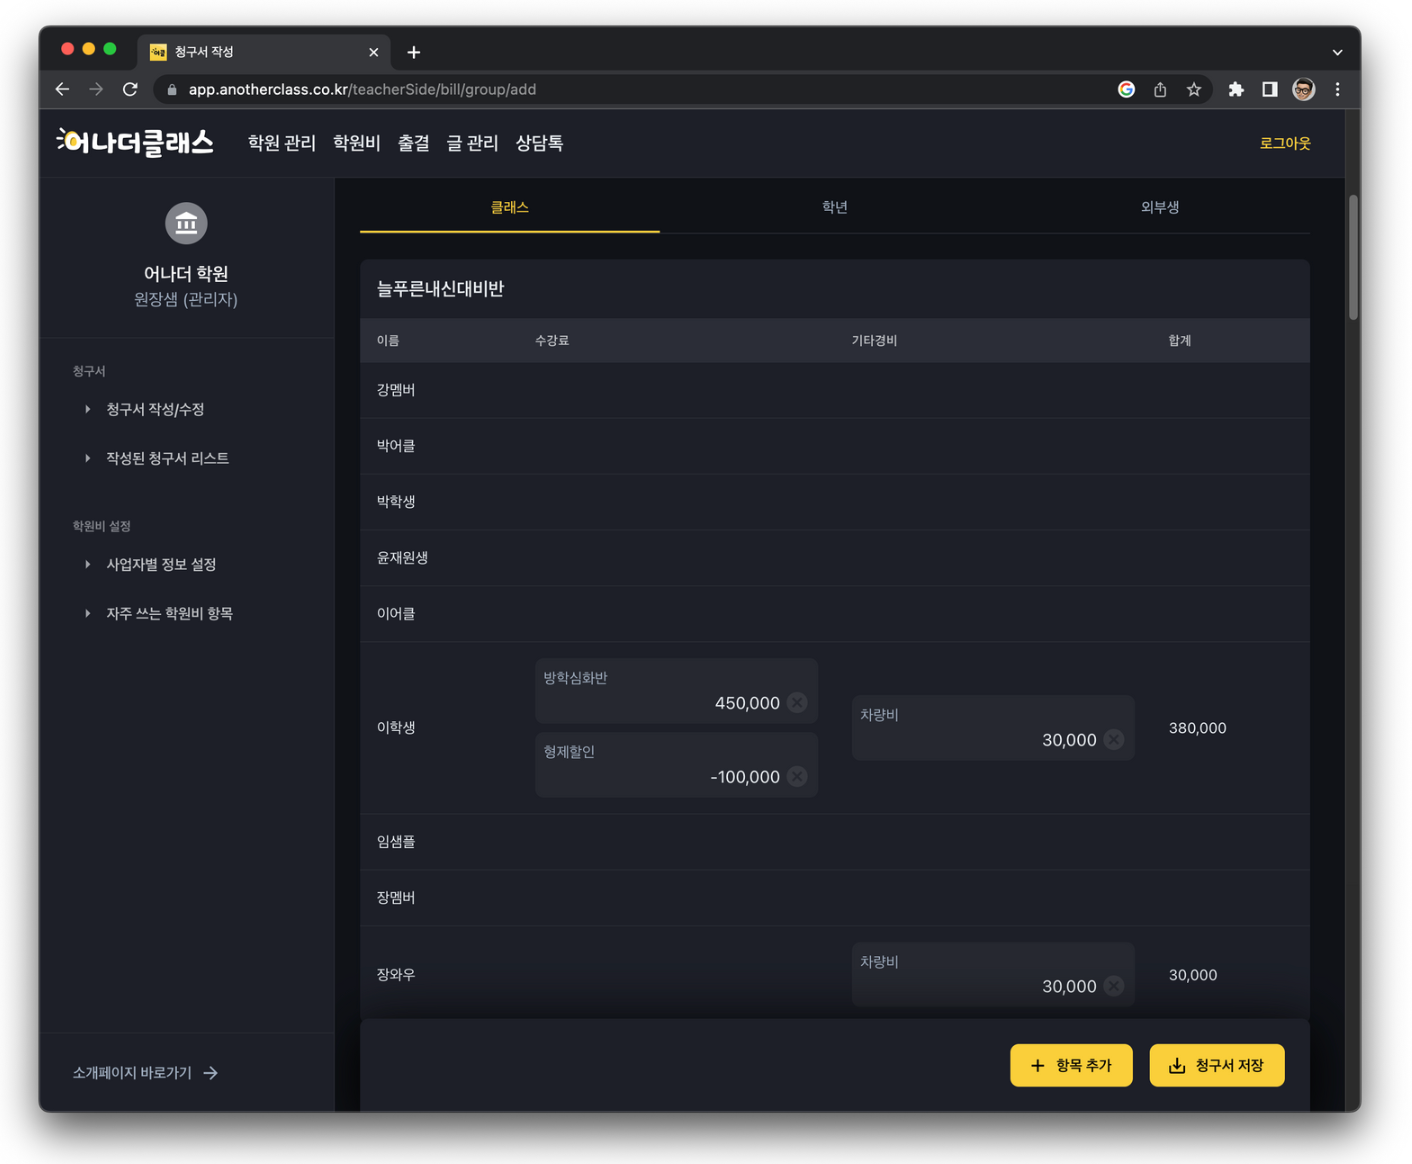
Task: Select the student row 윤재원생
Action: click(835, 558)
